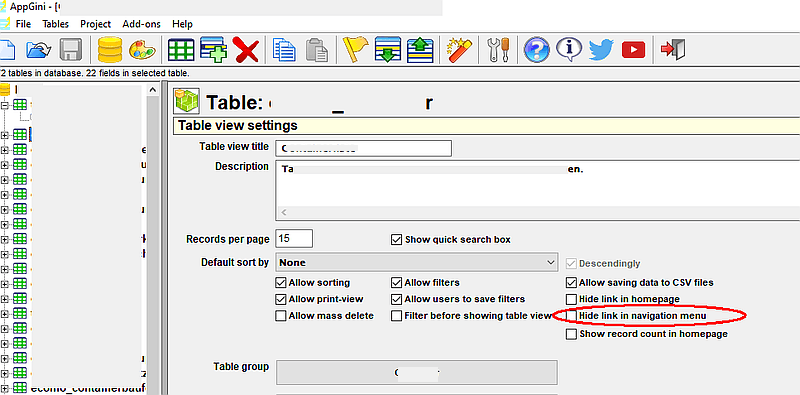The width and height of the screenshot is (800, 395).
Task: Click the green cube table icon beside title
Action: coord(186,101)
